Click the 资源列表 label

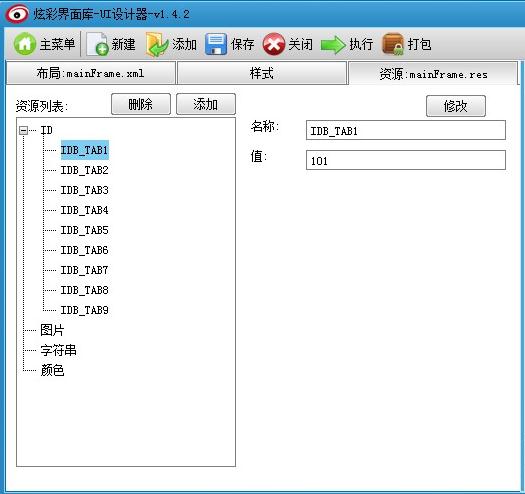tap(42, 106)
